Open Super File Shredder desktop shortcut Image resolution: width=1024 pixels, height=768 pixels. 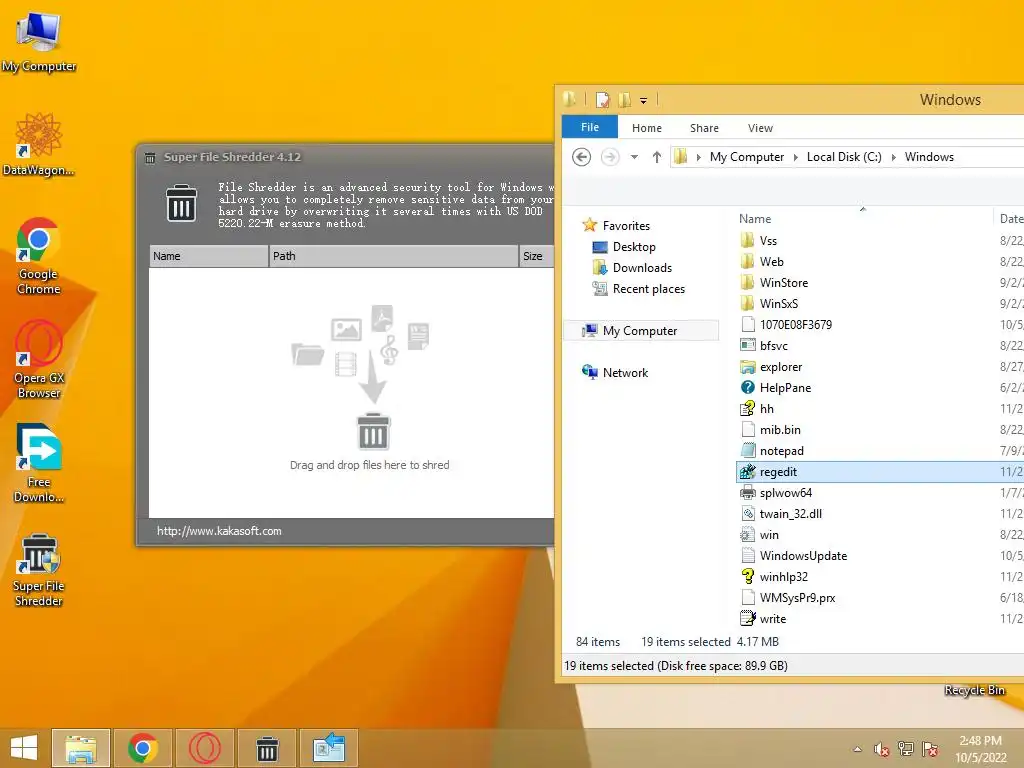[x=39, y=570]
